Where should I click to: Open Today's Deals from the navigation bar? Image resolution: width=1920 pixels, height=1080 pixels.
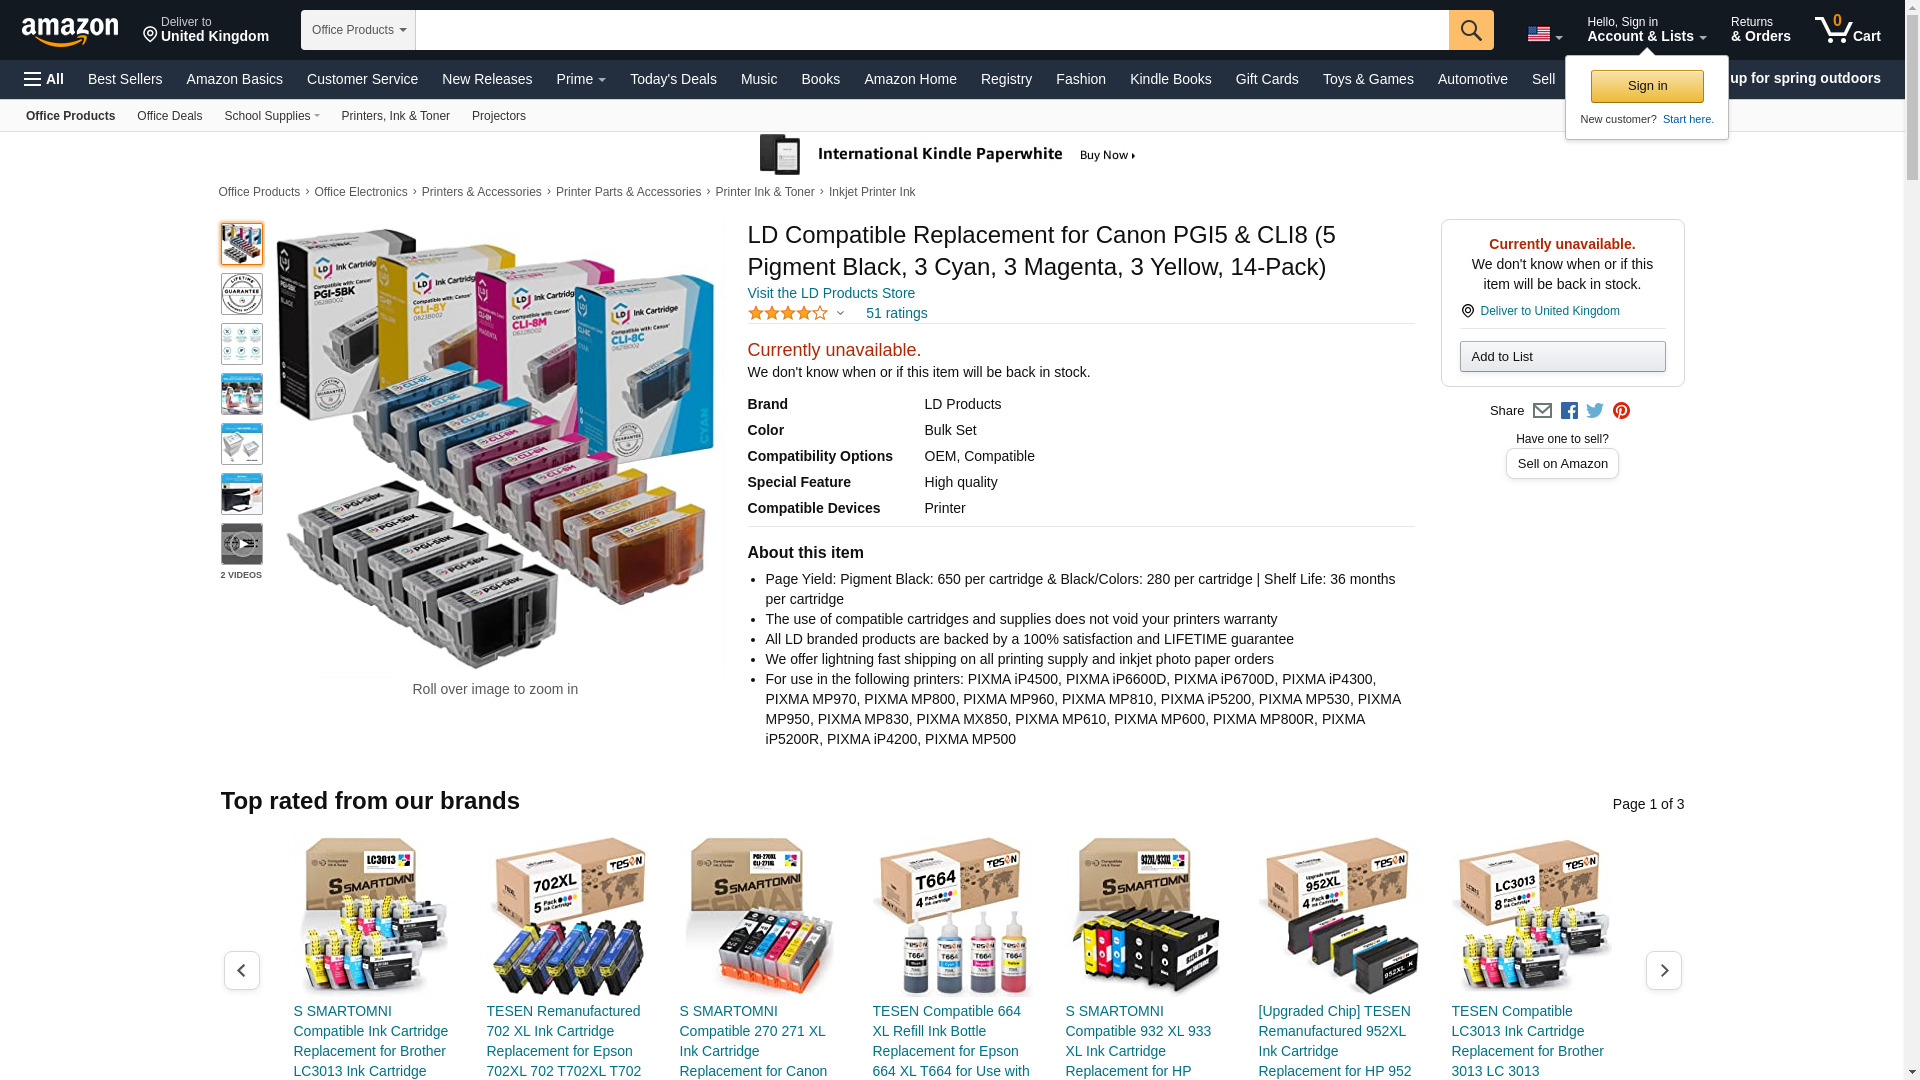point(673,79)
